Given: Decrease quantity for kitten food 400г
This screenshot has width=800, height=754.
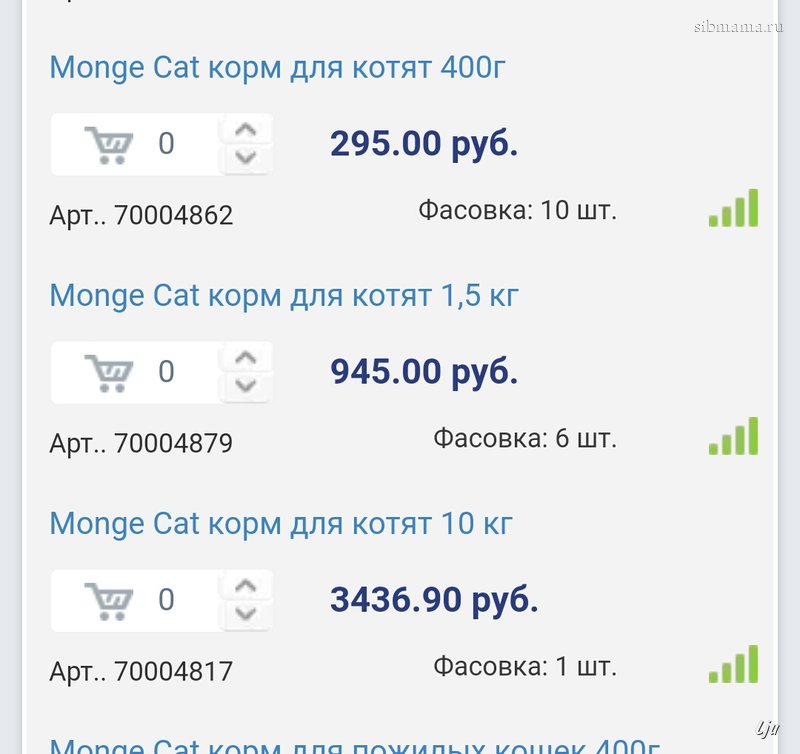Looking at the screenshot, I should [x=246, y=157].
